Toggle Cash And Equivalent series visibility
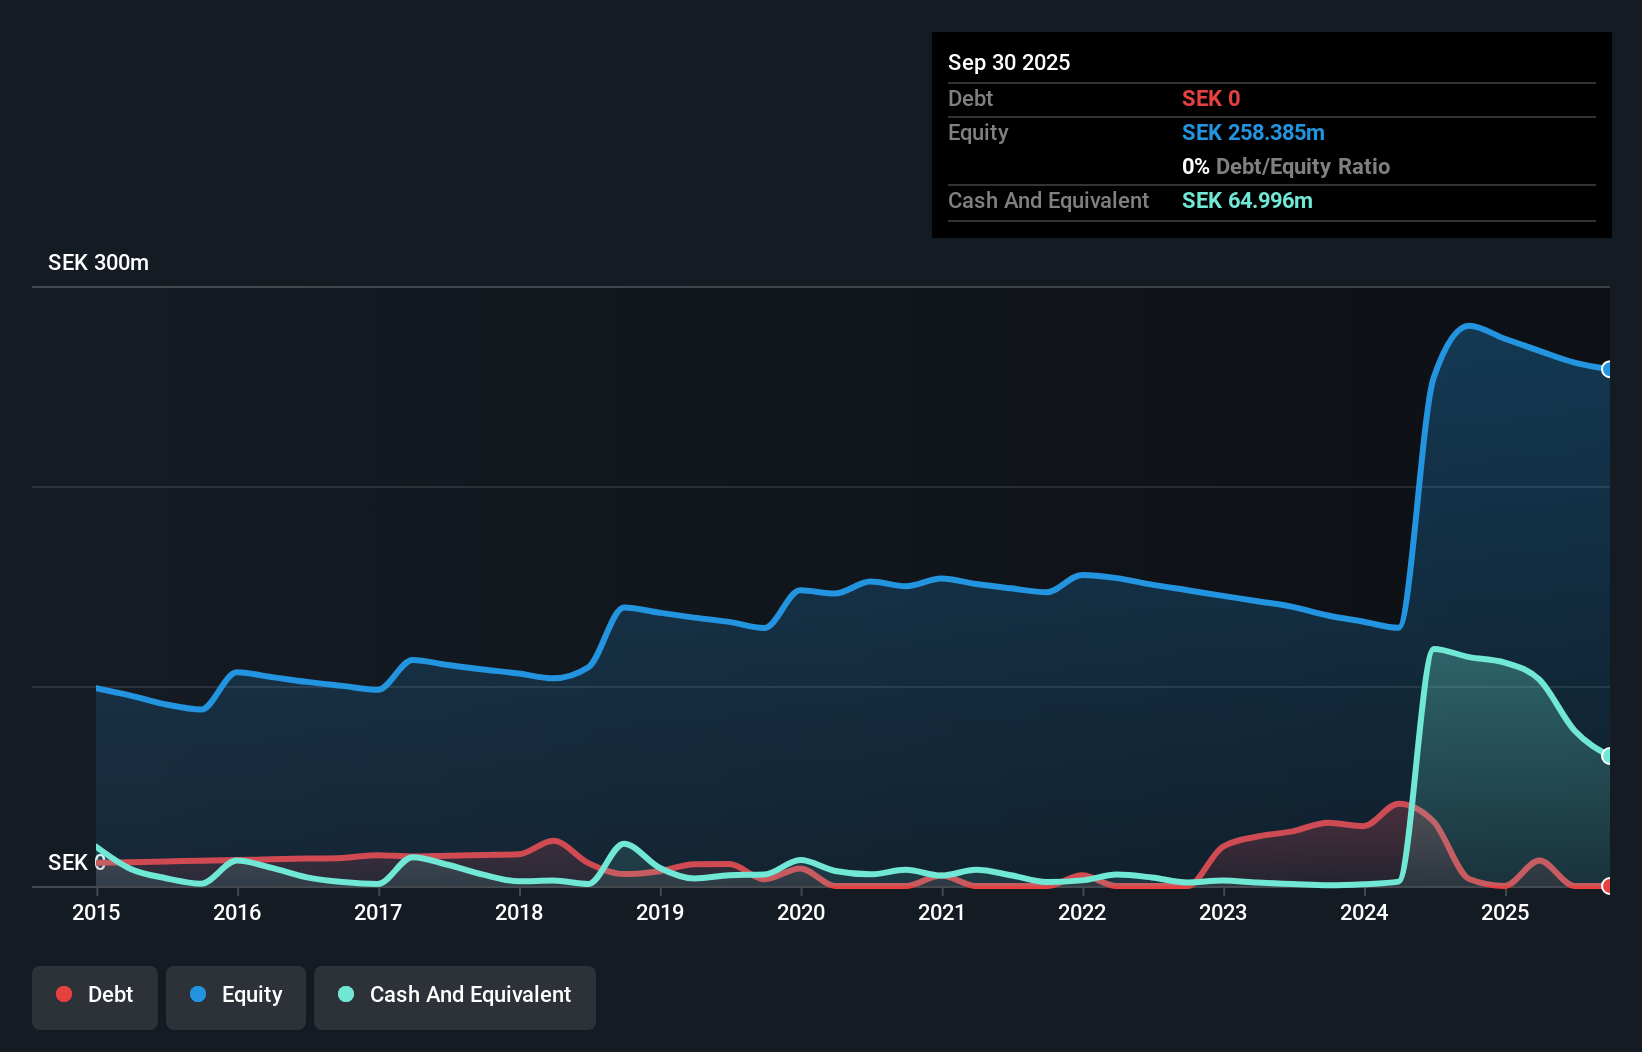This screenshot has height=1052, width=1642. pyautogui.click(x=454, y=996)
